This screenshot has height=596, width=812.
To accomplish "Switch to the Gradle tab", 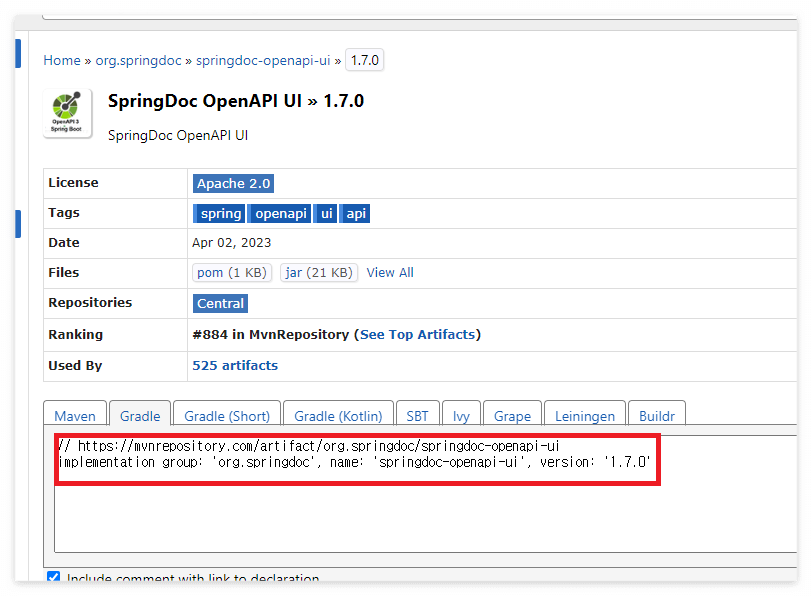I will [140, 415].
